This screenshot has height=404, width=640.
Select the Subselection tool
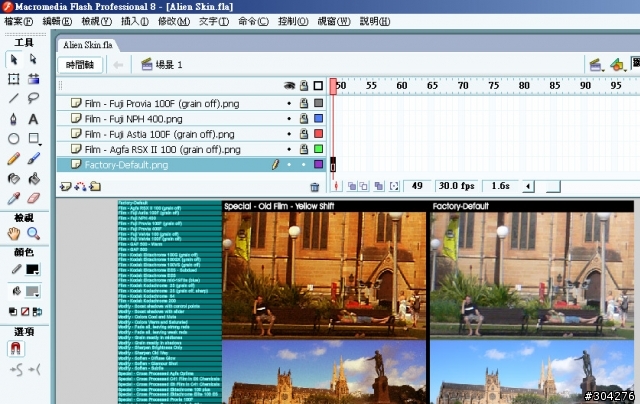coord(33,59)
